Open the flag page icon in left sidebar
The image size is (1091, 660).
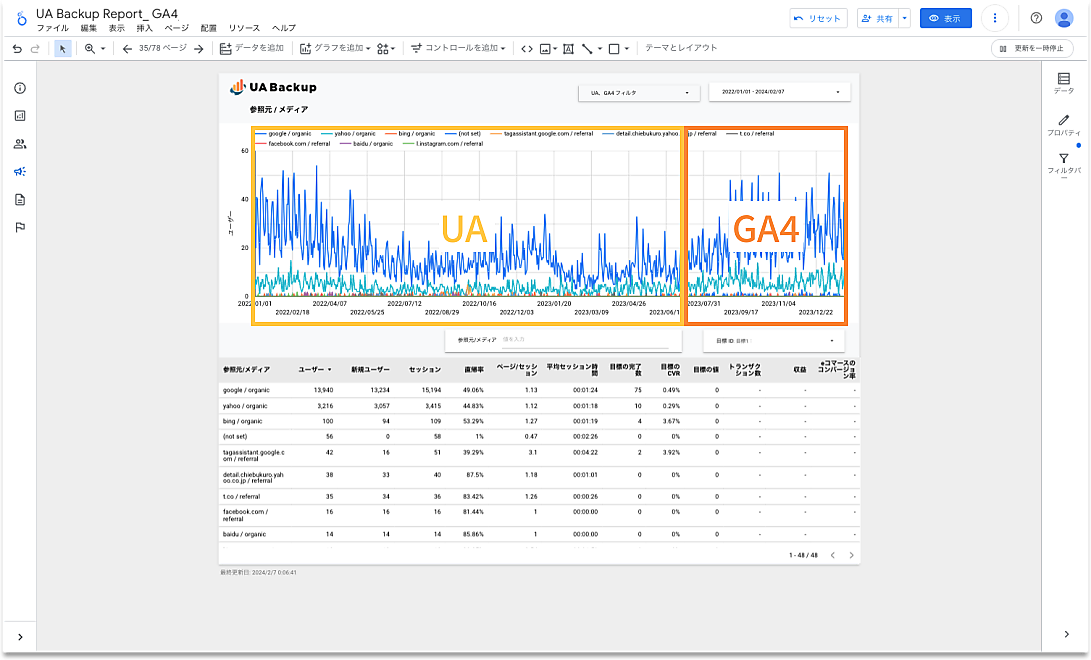pyautogui.click(x=20, y=227)
